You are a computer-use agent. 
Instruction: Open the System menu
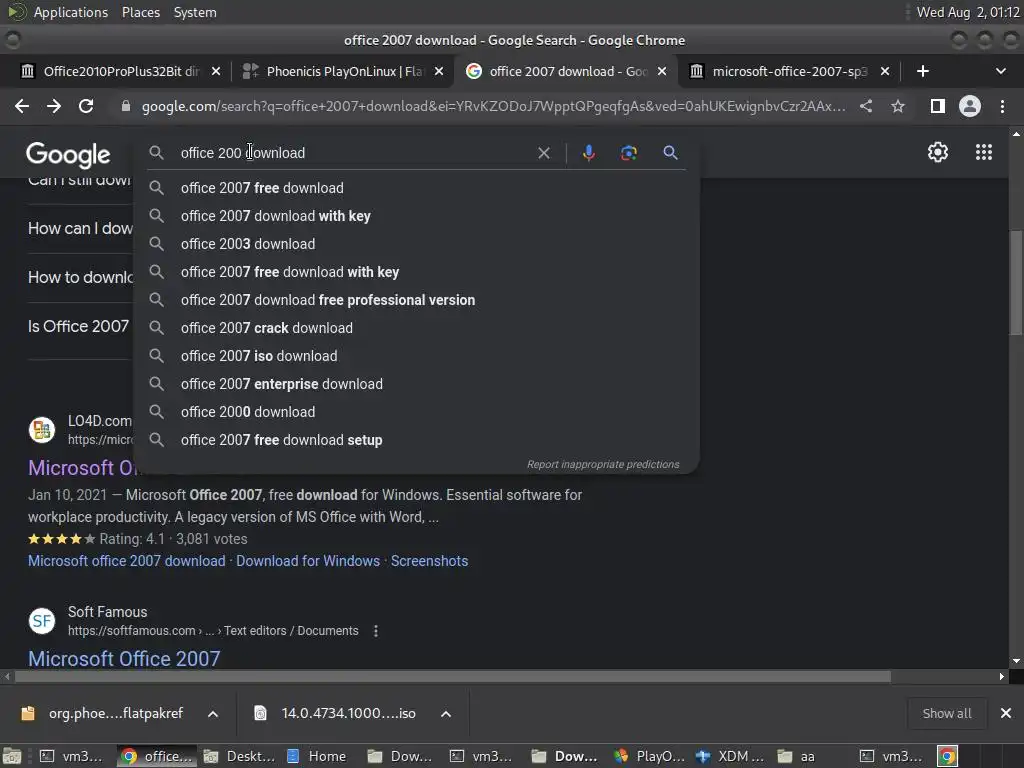pos(195,12)
